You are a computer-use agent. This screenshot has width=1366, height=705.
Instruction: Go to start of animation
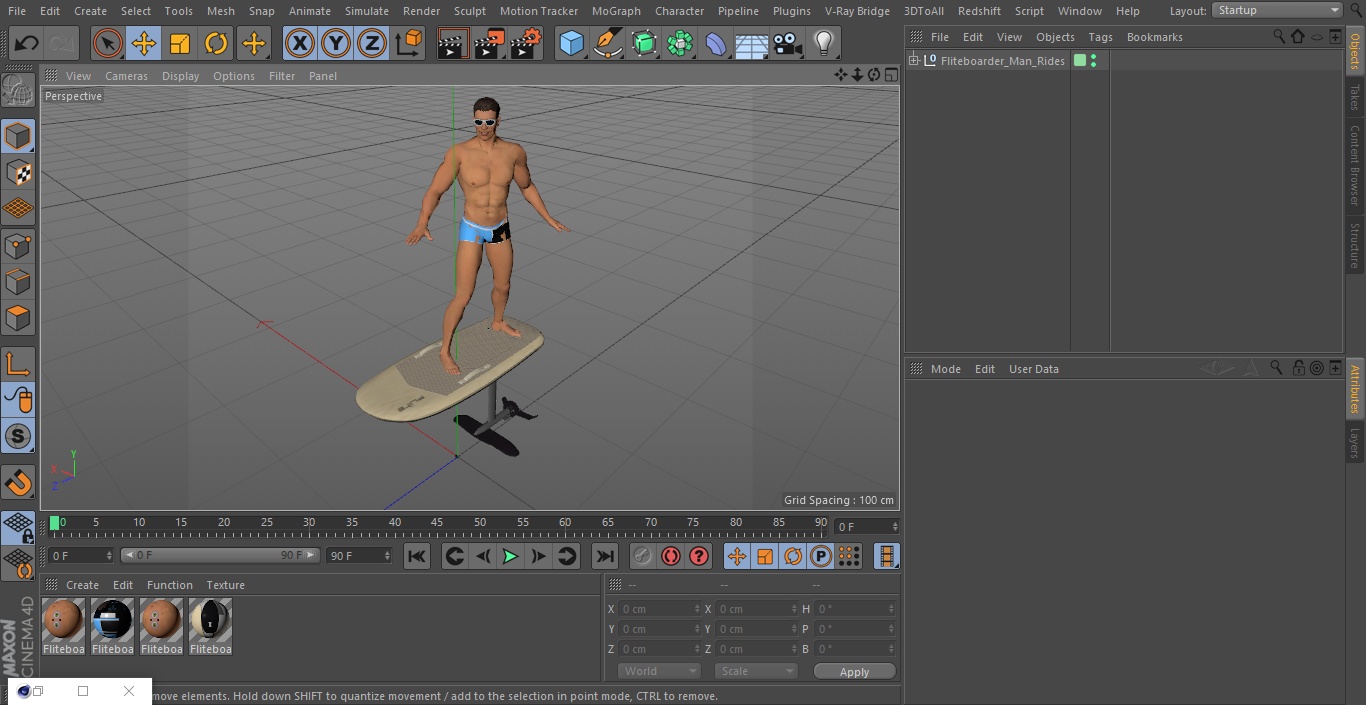[x=417, y=556]
